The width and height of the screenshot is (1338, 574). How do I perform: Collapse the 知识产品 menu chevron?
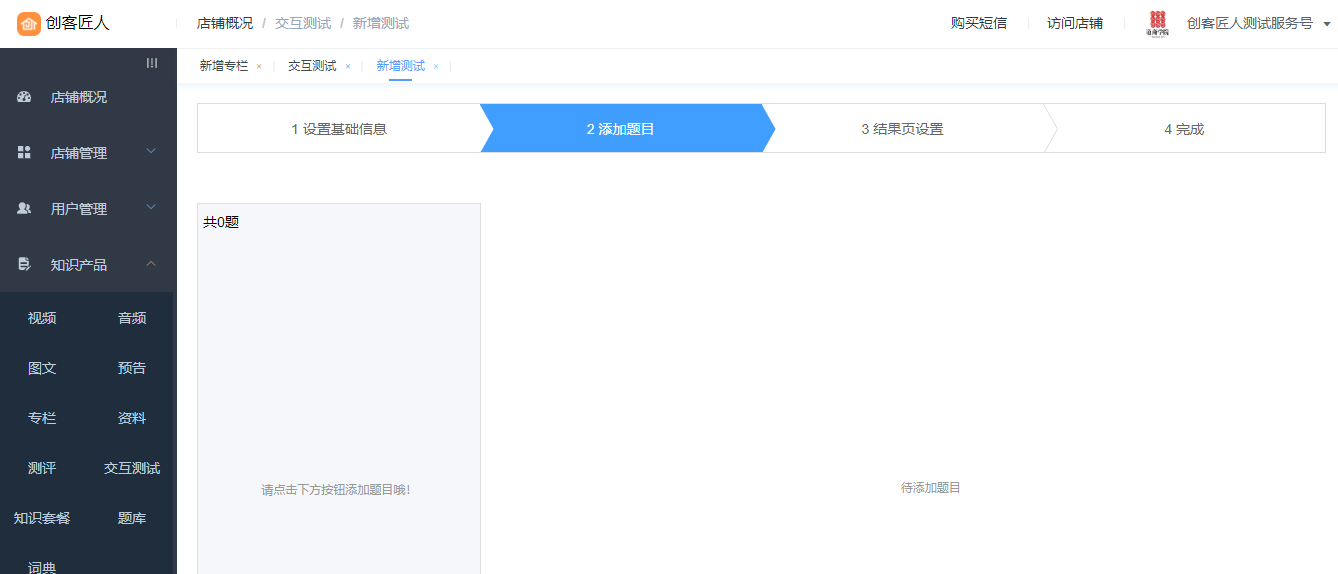[x=151, y=264]
